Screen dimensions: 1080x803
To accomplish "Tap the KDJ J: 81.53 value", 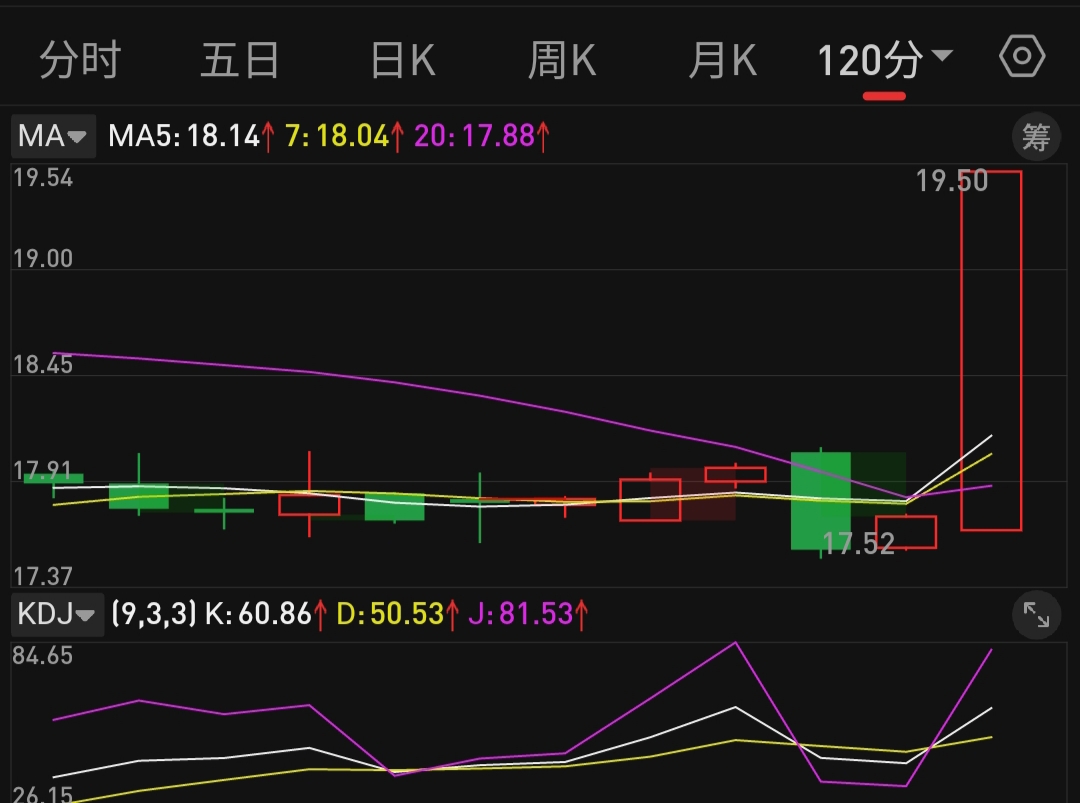I will point(528,614).
